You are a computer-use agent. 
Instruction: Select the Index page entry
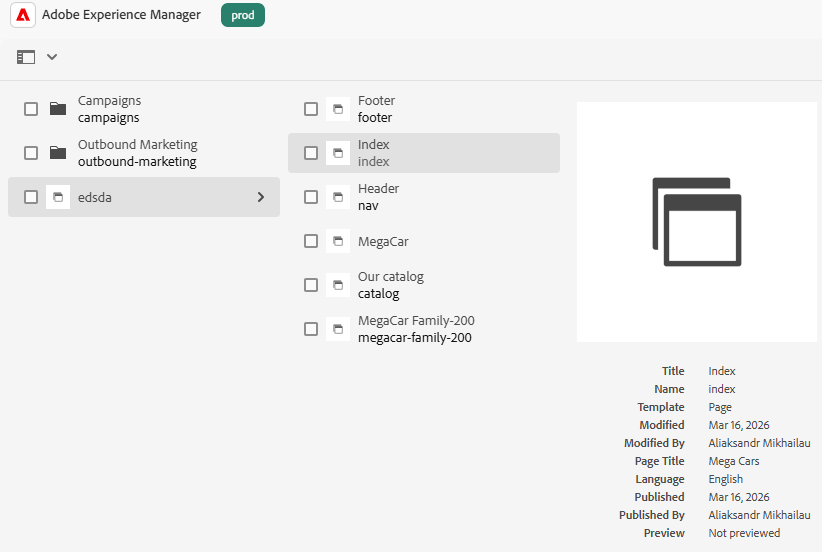[424, 153]
